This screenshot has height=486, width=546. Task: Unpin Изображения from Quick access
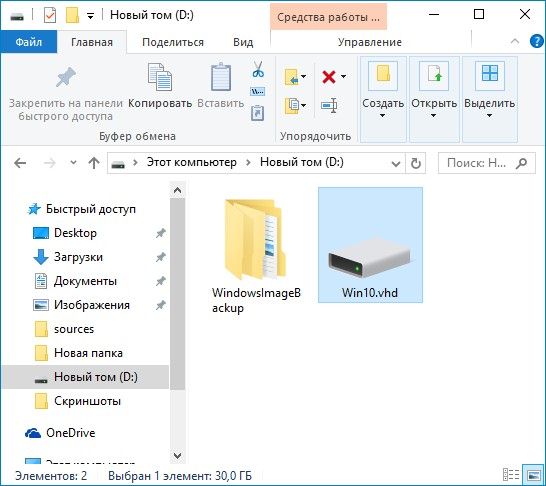(160, 305)
